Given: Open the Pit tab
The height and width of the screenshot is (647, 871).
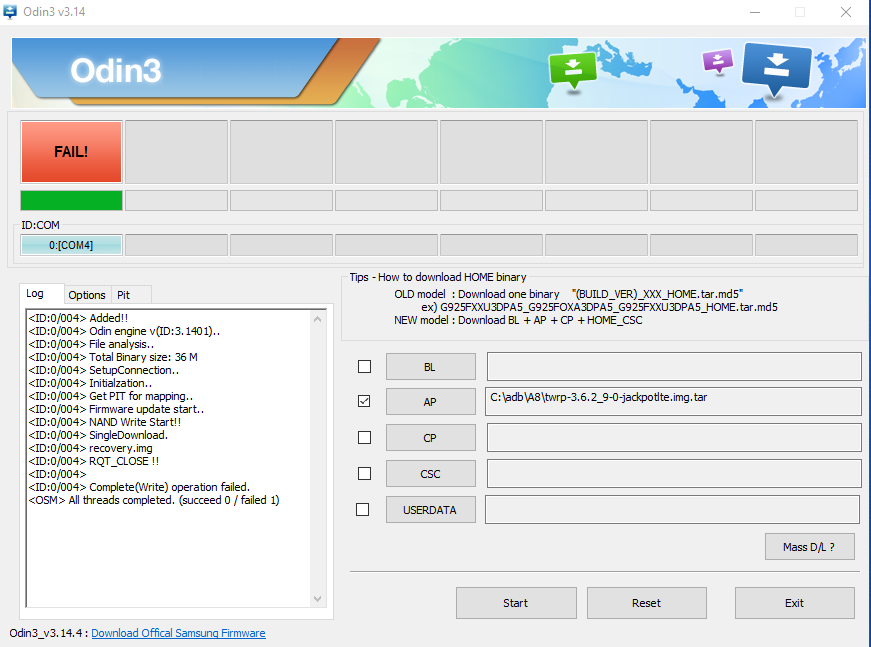Looking at the screenshot, I should [x=124, y=295].
